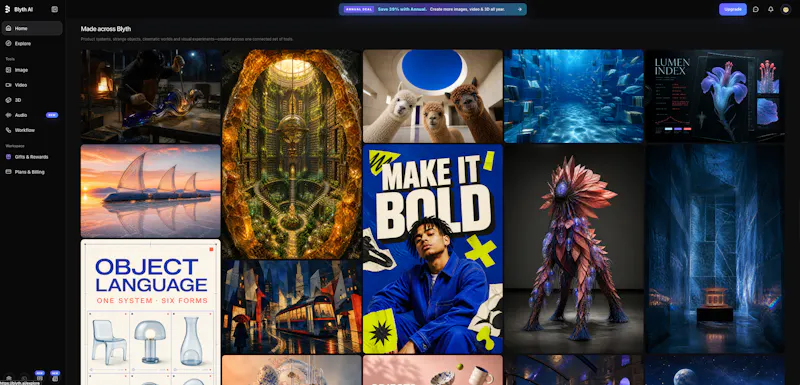Screen dimensions: 800x385
Task: Open the golden oval library garden image
Action: (291, 154)
